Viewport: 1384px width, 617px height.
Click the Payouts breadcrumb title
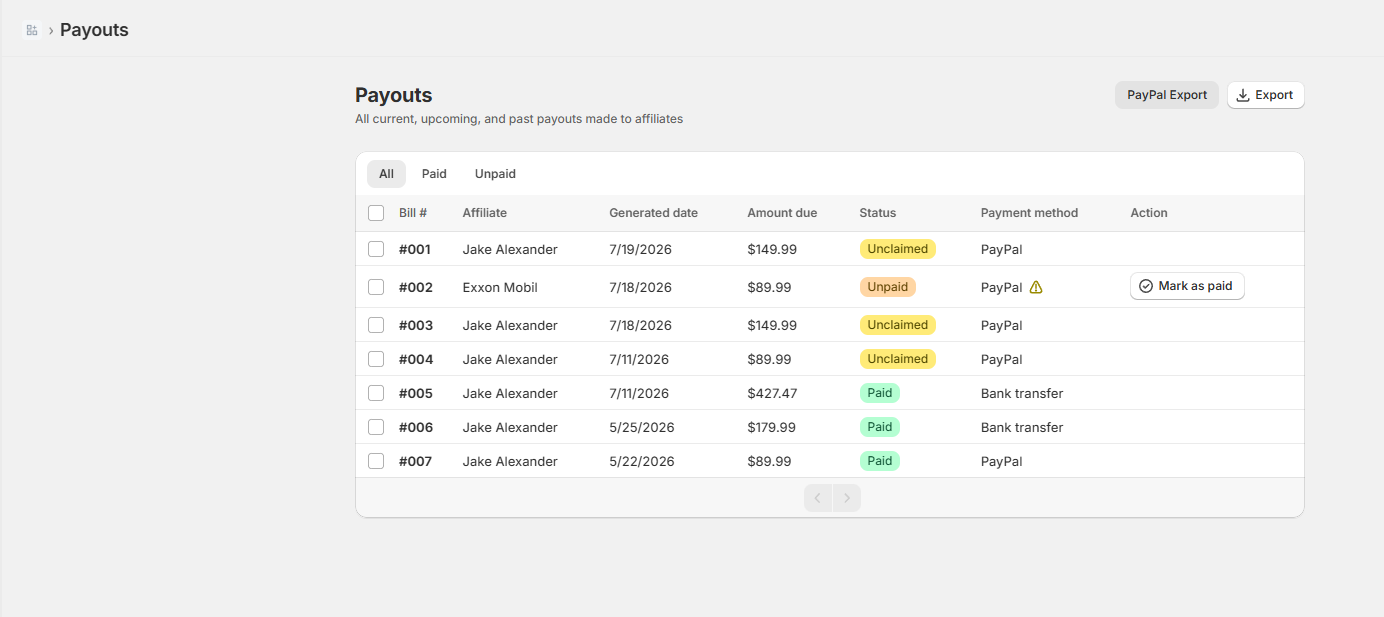tap(94, 30)
